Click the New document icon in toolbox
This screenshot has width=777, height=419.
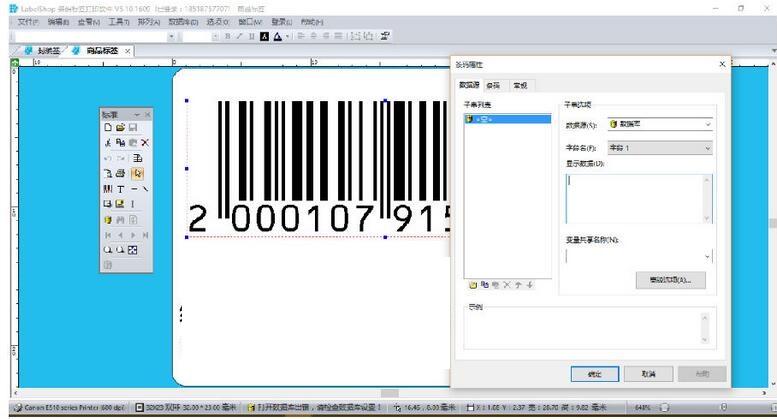tap(109, 128)
